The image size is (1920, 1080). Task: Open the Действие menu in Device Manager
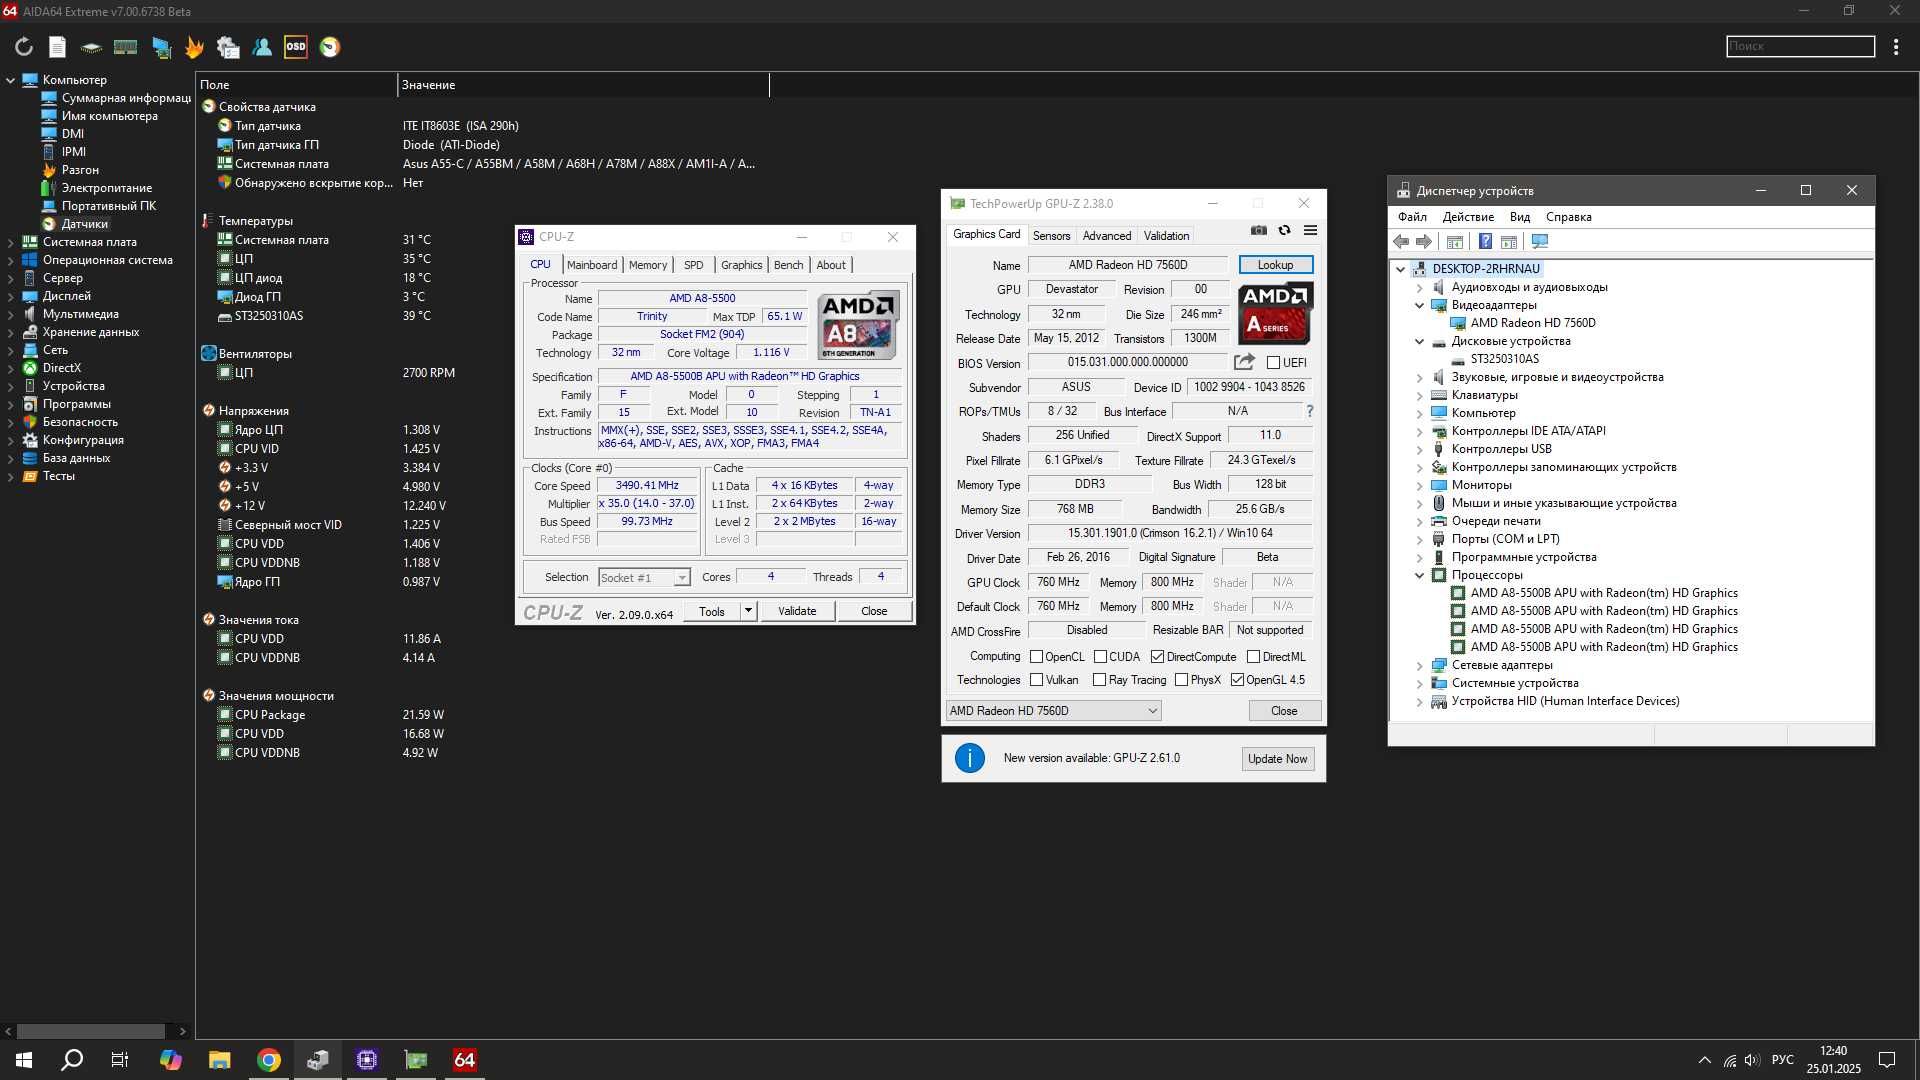(1468, 217)
